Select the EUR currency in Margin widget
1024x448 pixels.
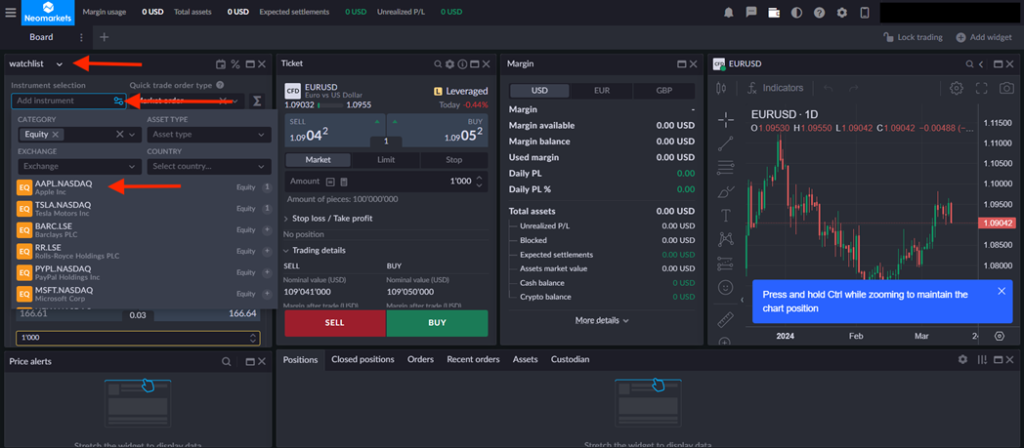pos(602,90)
